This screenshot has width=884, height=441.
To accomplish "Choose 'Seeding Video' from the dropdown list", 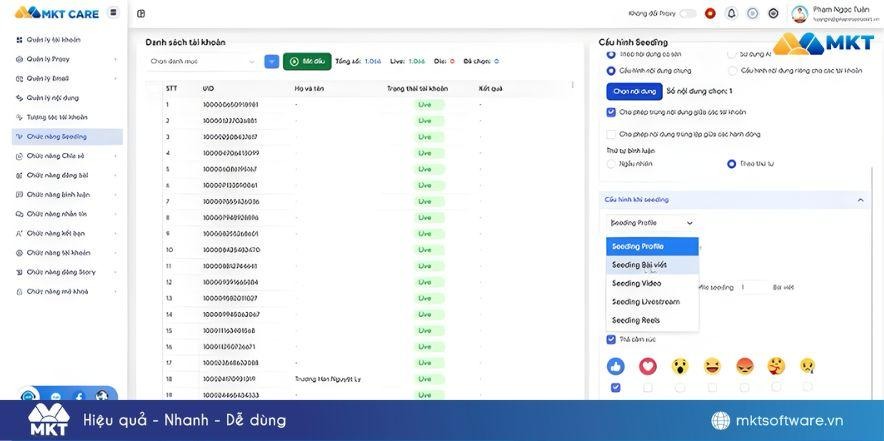I will pyautogui.click(x=637, y=283).
